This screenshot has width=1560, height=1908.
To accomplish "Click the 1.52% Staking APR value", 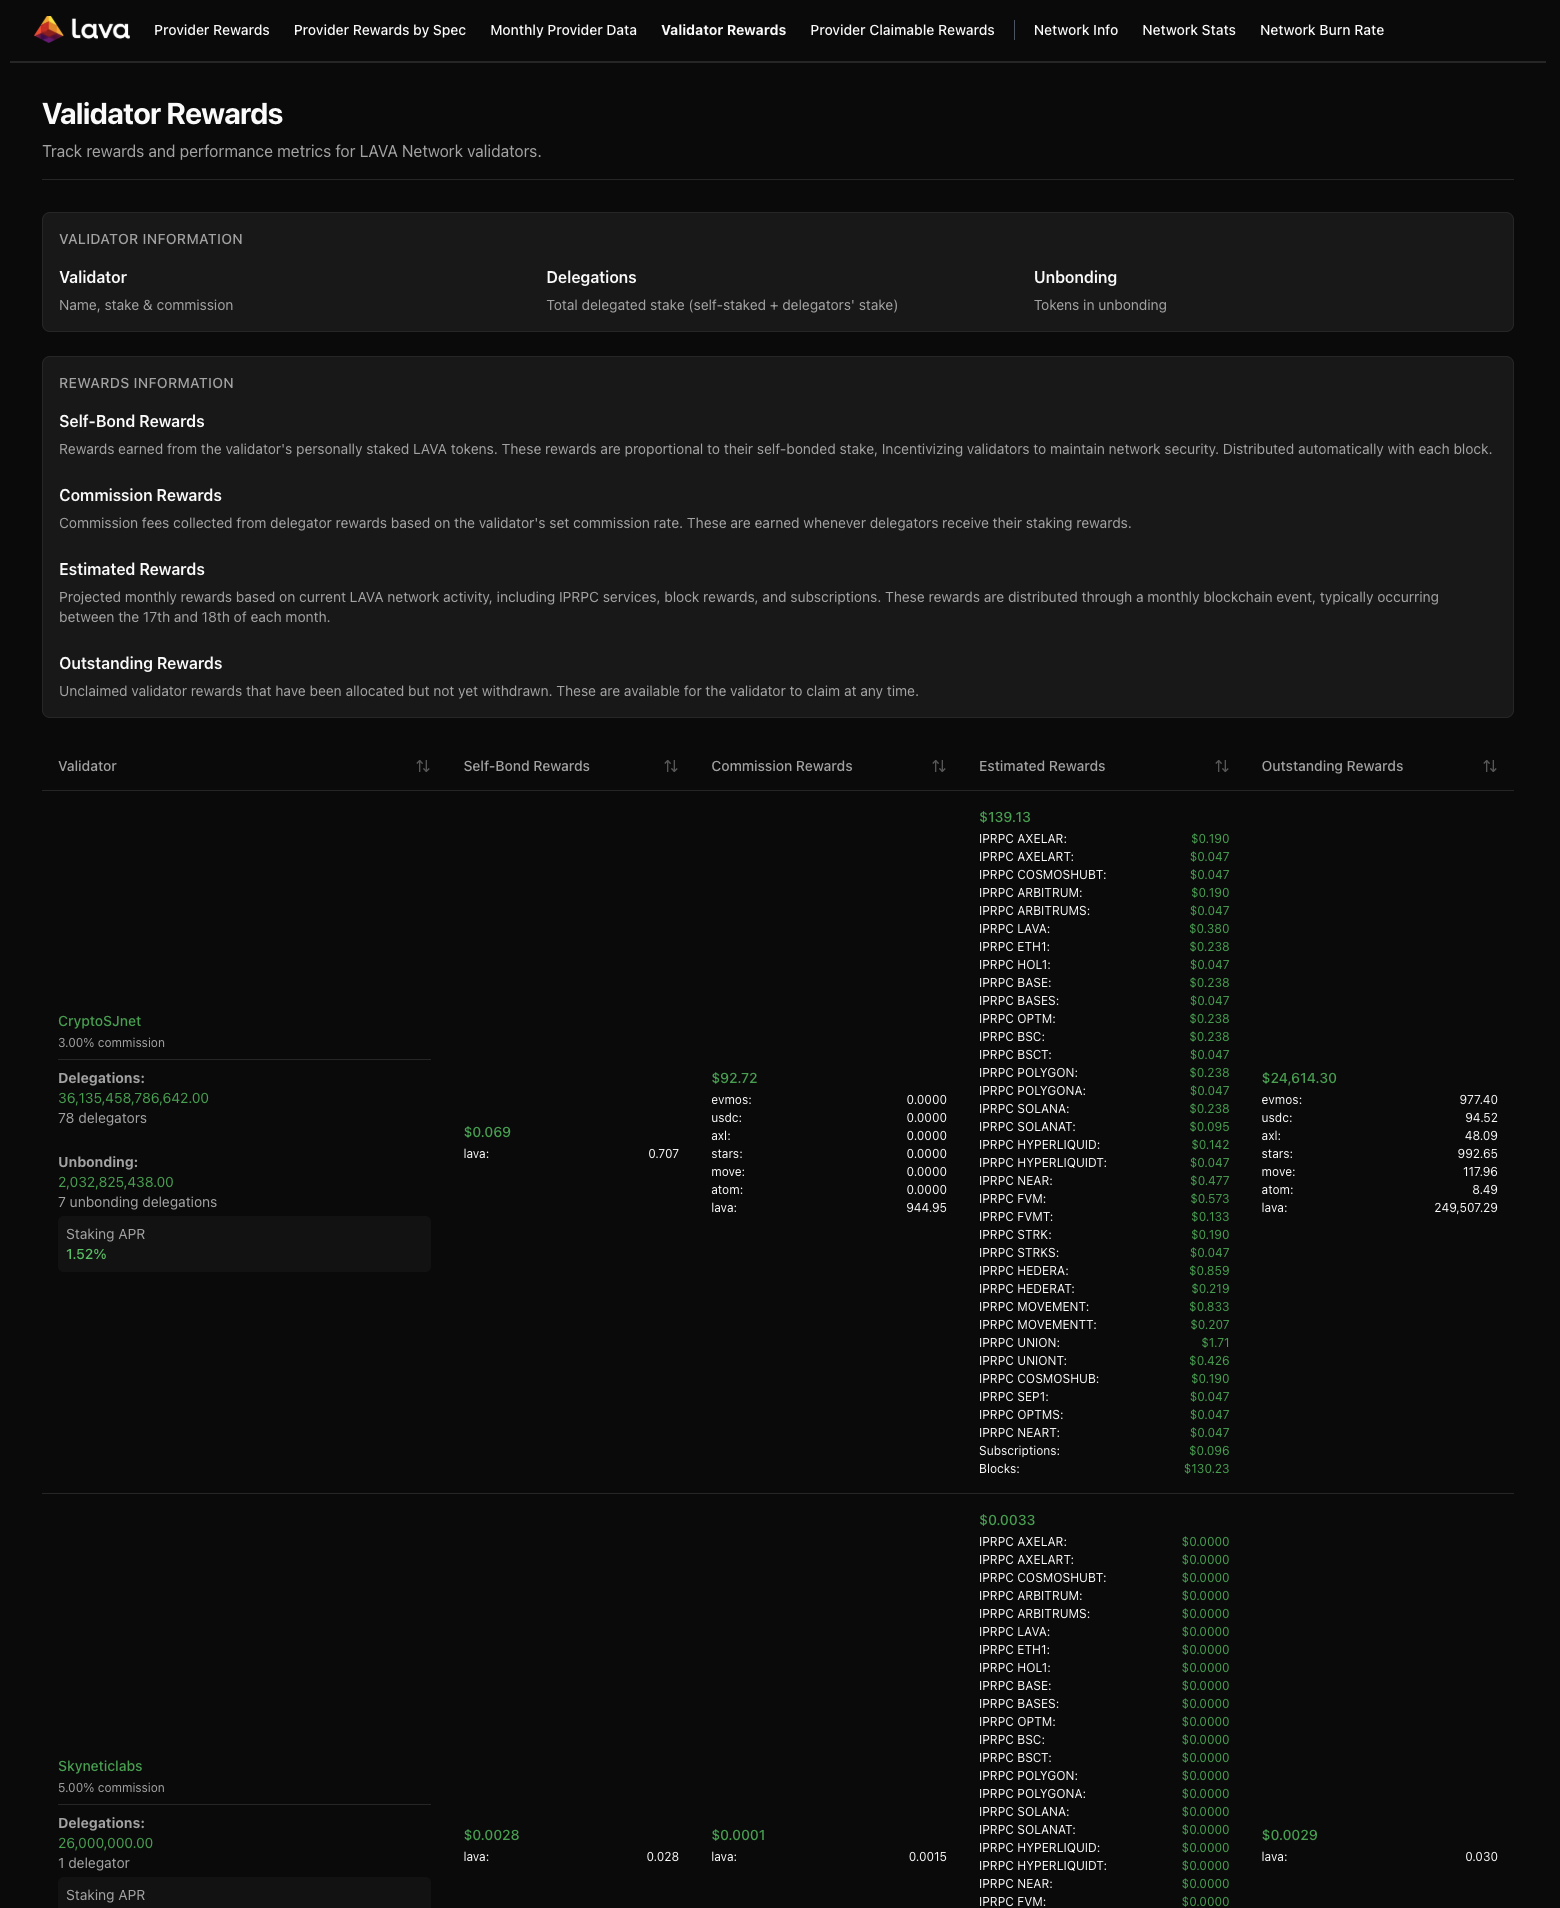I will click(x=86, y=1254).
